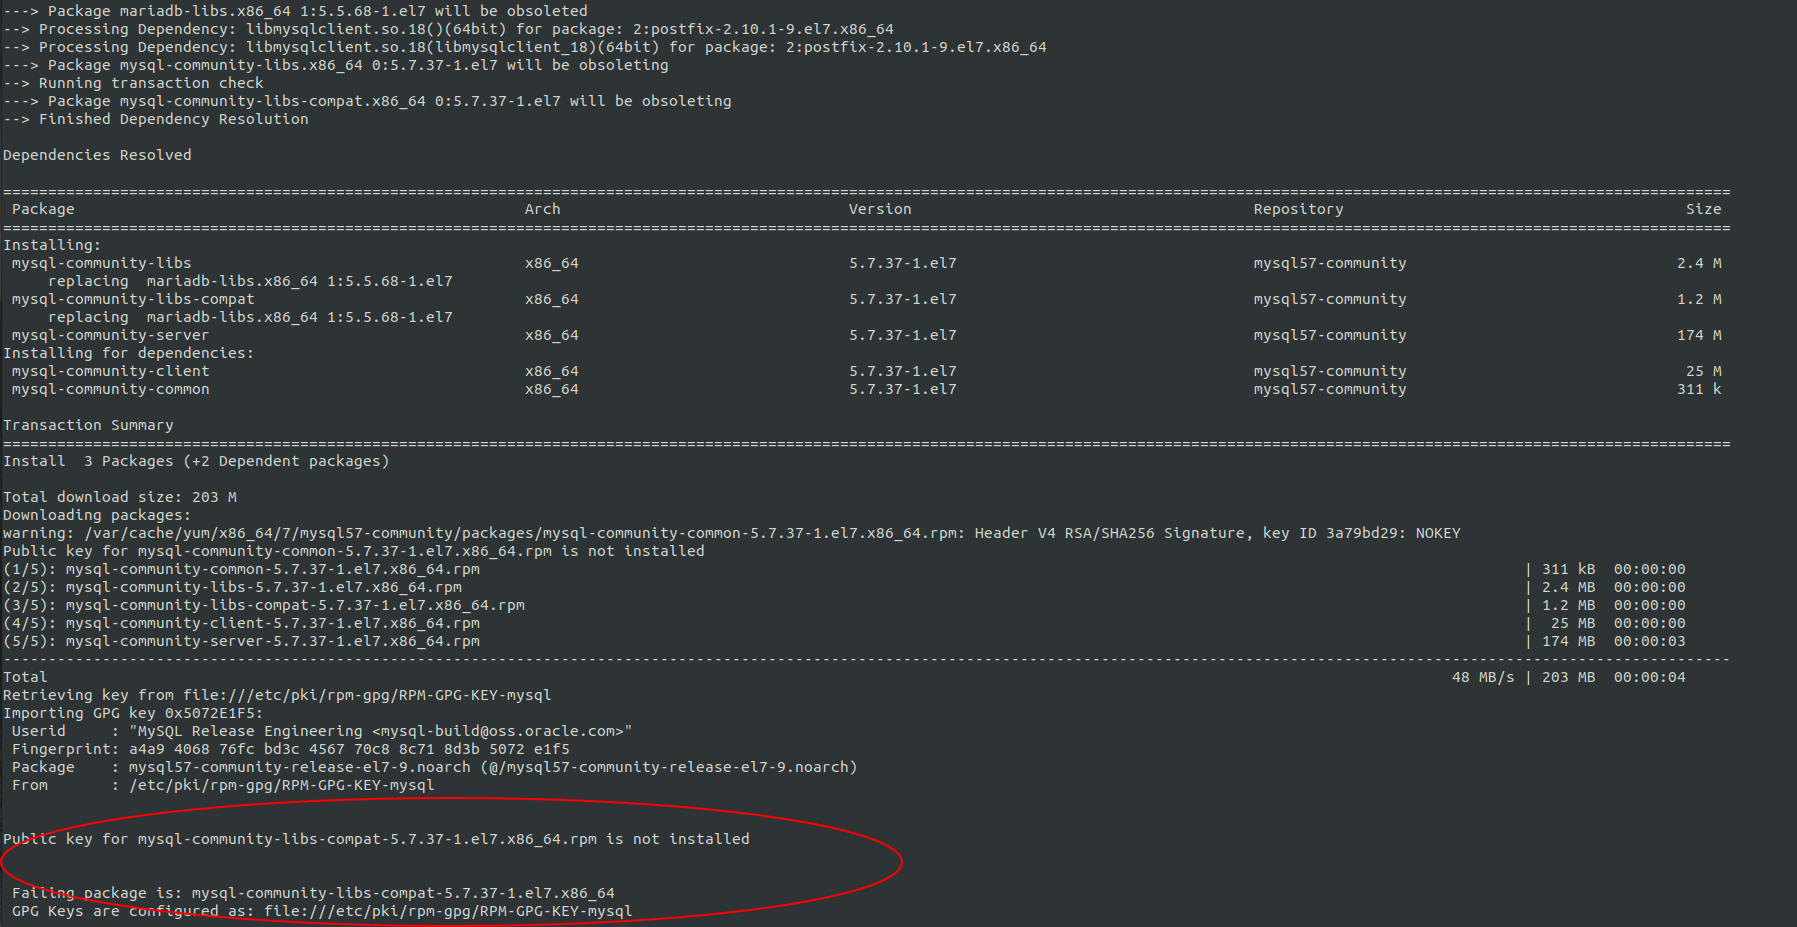The width and height of the screenshot is (1797, 927).
Task: Click the '311 k' size value
Action: click(1699, 389)
